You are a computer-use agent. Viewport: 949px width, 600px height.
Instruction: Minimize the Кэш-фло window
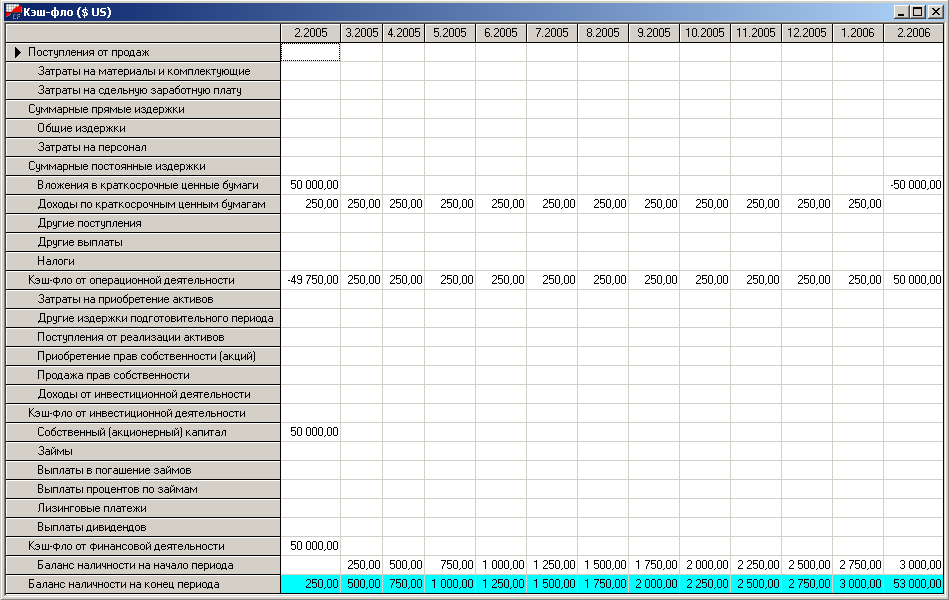(x=902, y=12)
